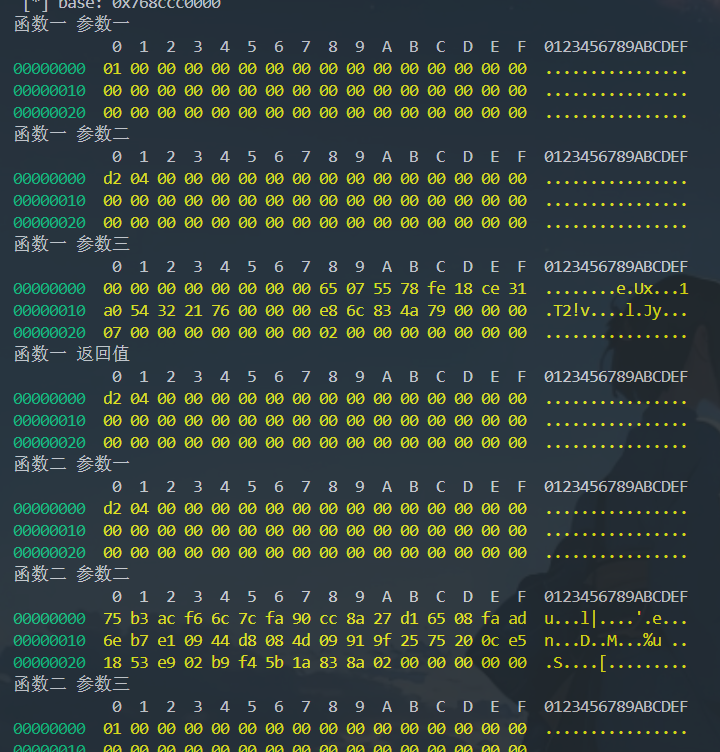Click hex byte 'e1' in 函数二 参数二
720x752 pixels.
pyautogui.click(x=166, y=641)
